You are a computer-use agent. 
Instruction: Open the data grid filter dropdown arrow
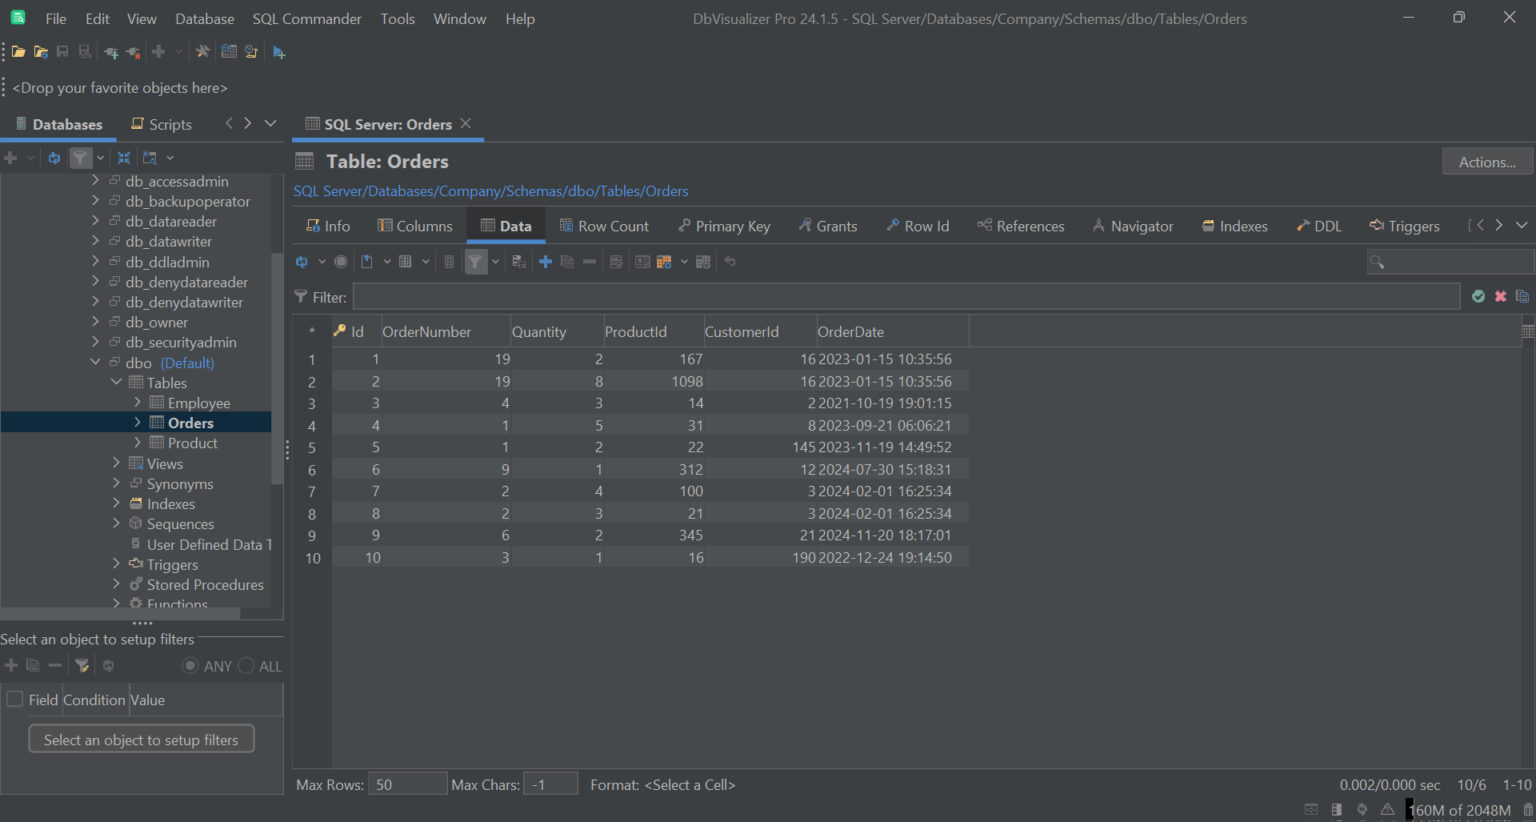pyautogui.click(x=495, y=262)
